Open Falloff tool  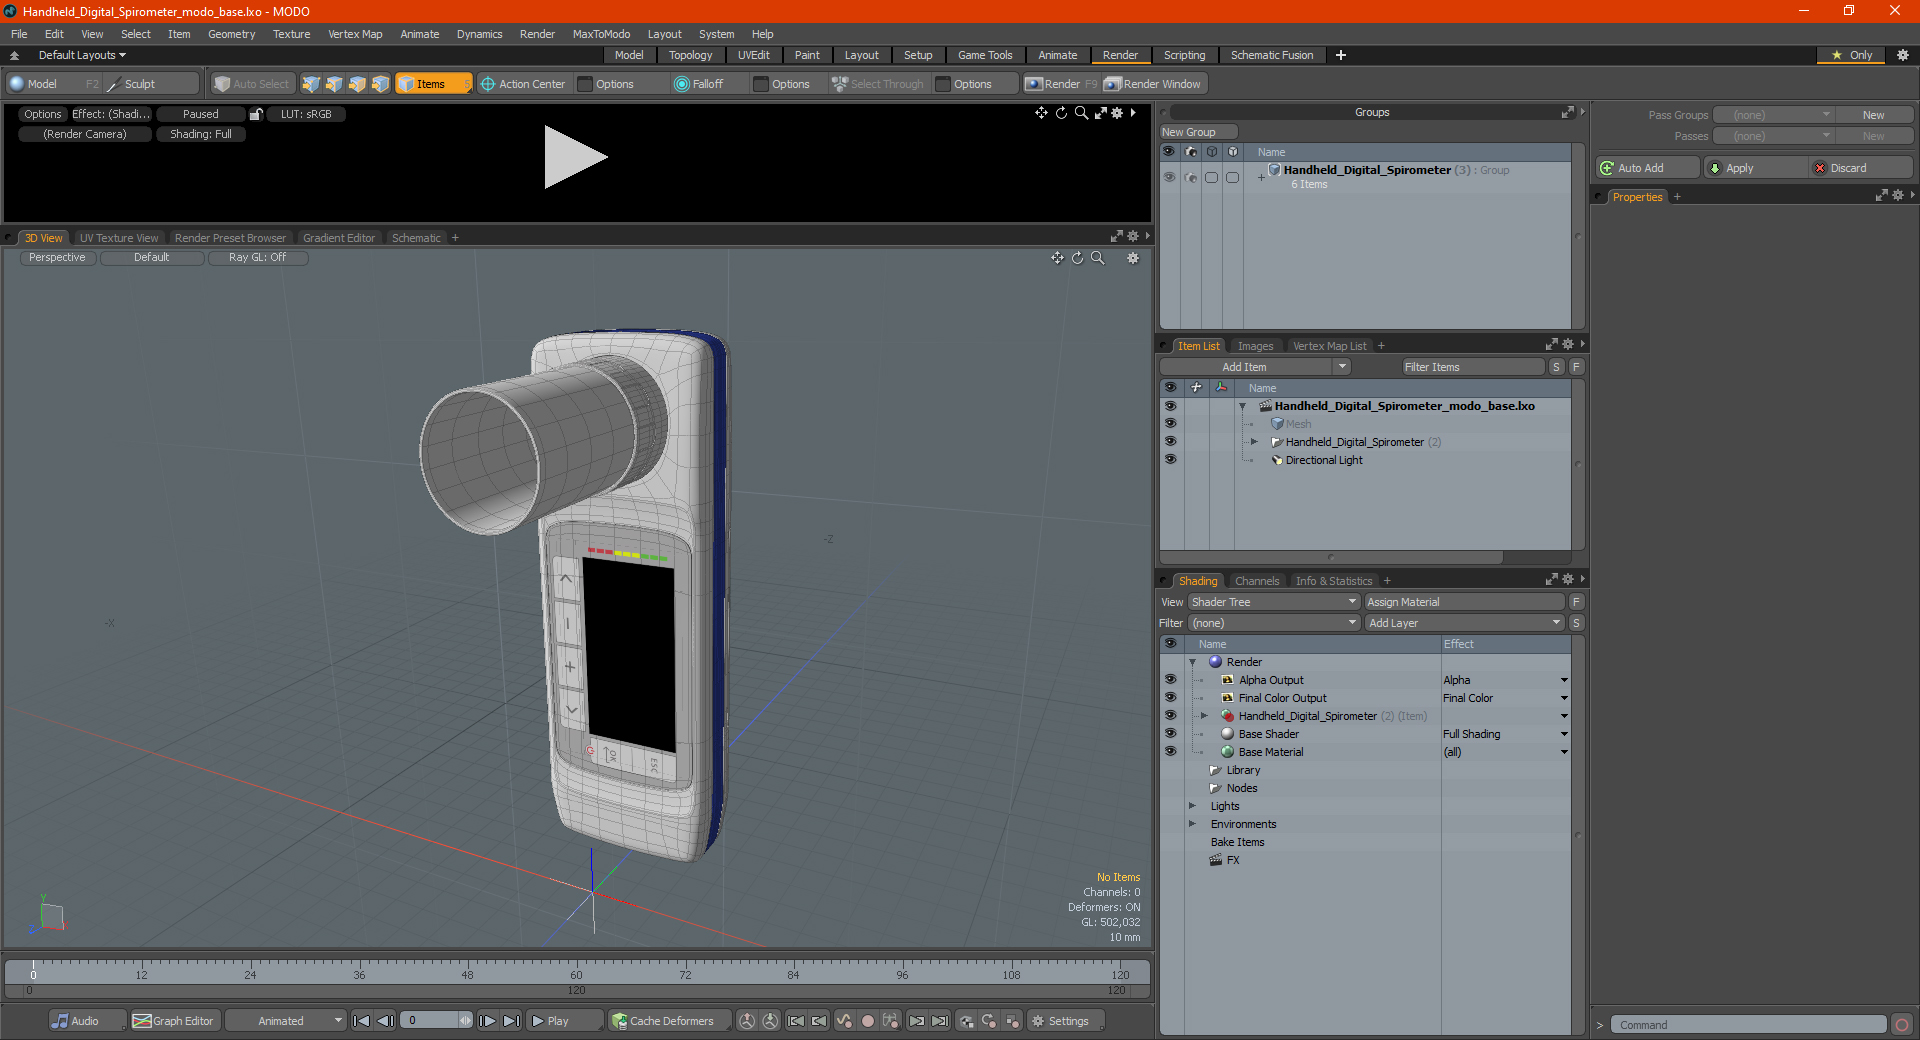coord(699,84)
